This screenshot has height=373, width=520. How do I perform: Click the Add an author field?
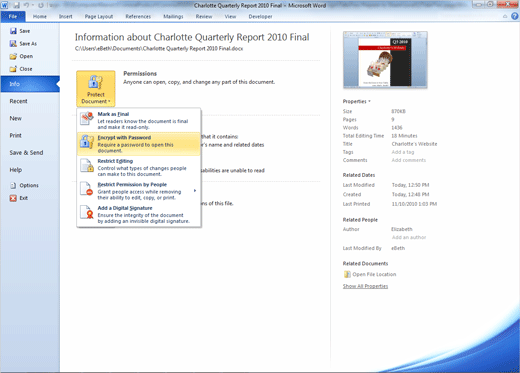409,237
